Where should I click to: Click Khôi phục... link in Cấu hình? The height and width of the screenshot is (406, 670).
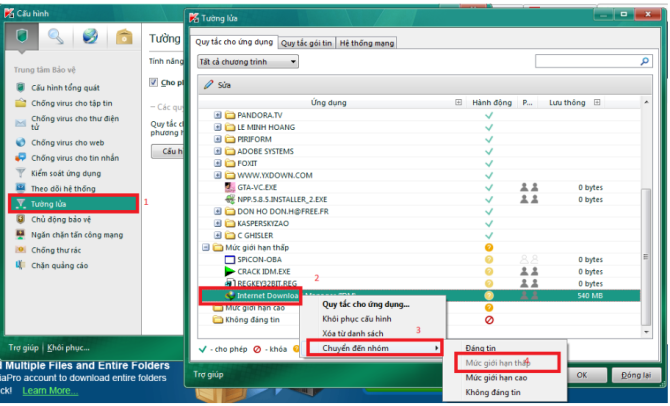68,347
